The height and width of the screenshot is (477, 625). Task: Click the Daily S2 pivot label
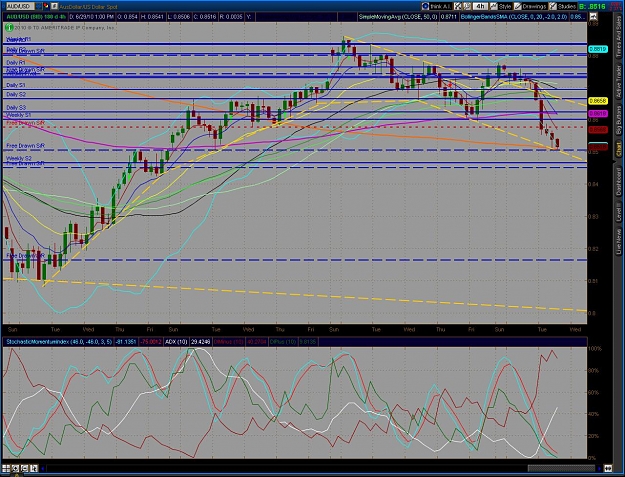(16, 94)
